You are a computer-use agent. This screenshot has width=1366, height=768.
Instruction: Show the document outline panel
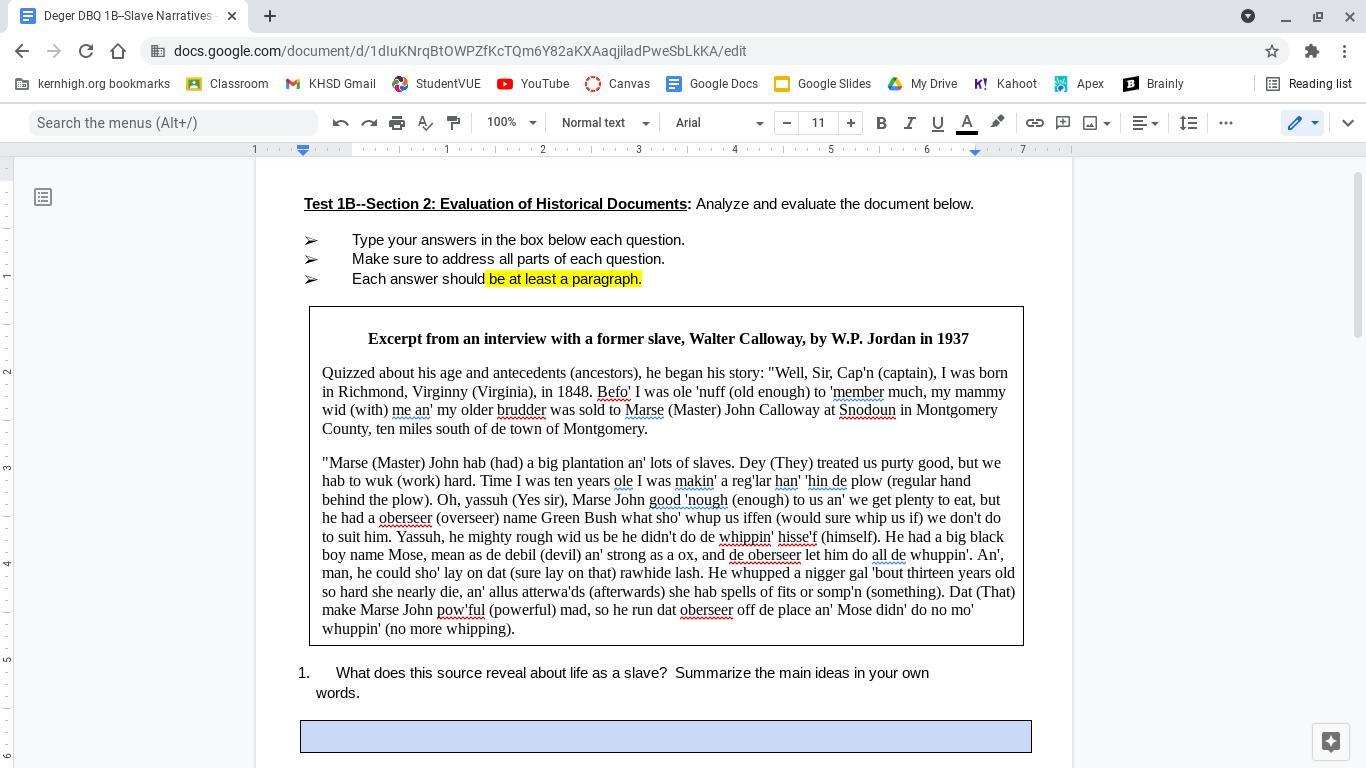pyautogui.click(x=43, y=197)
